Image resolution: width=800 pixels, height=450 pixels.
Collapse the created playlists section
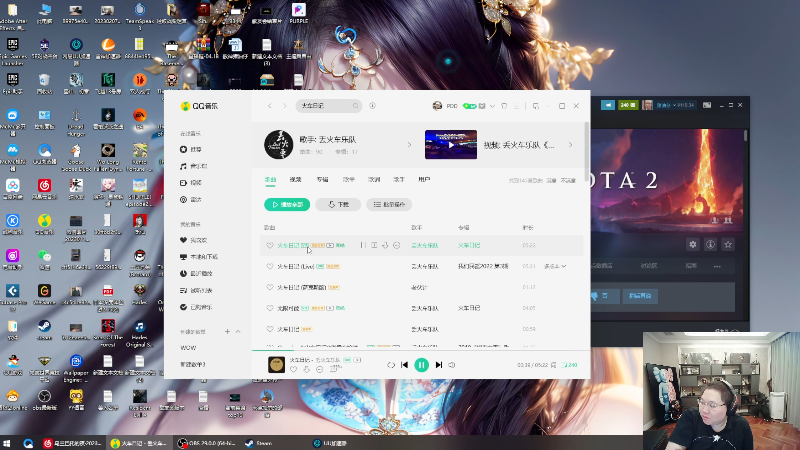pyautogui.click(x=238, y=332)
